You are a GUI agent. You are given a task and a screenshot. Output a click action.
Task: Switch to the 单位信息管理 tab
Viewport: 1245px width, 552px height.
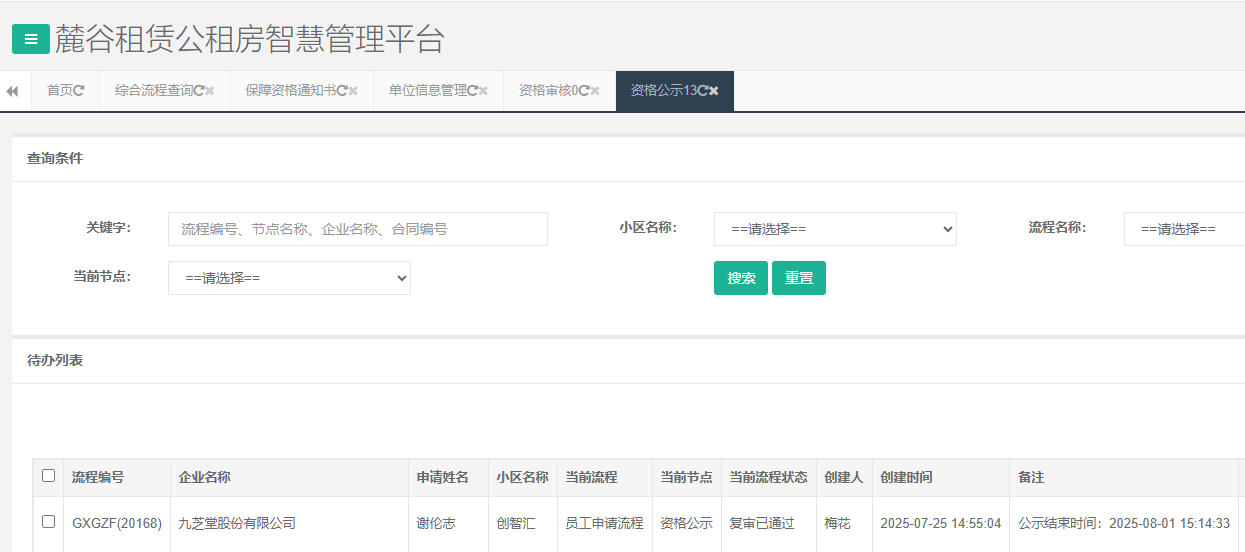427,91
